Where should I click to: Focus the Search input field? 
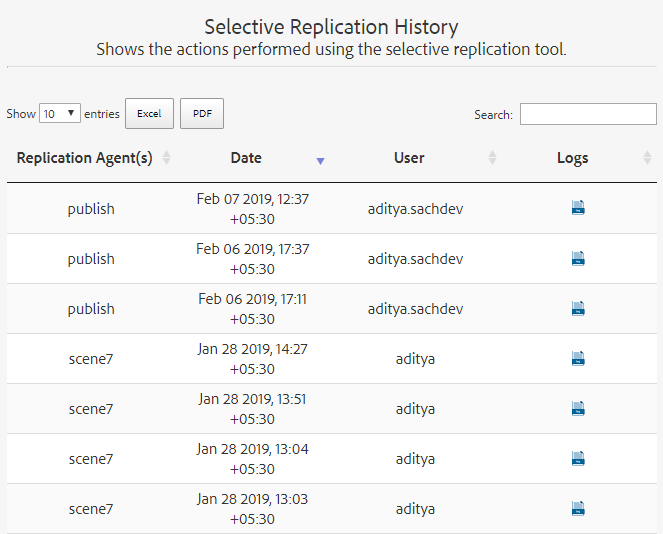click(588, 114)
